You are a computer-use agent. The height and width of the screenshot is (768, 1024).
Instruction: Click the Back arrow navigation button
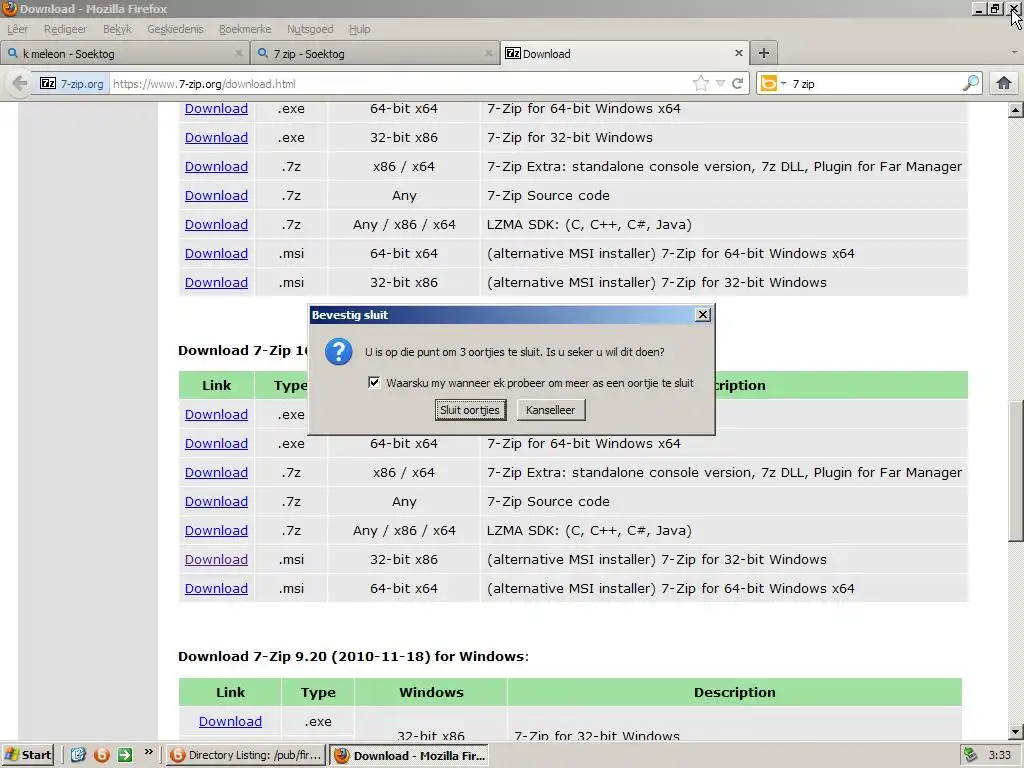coord(20,84)
